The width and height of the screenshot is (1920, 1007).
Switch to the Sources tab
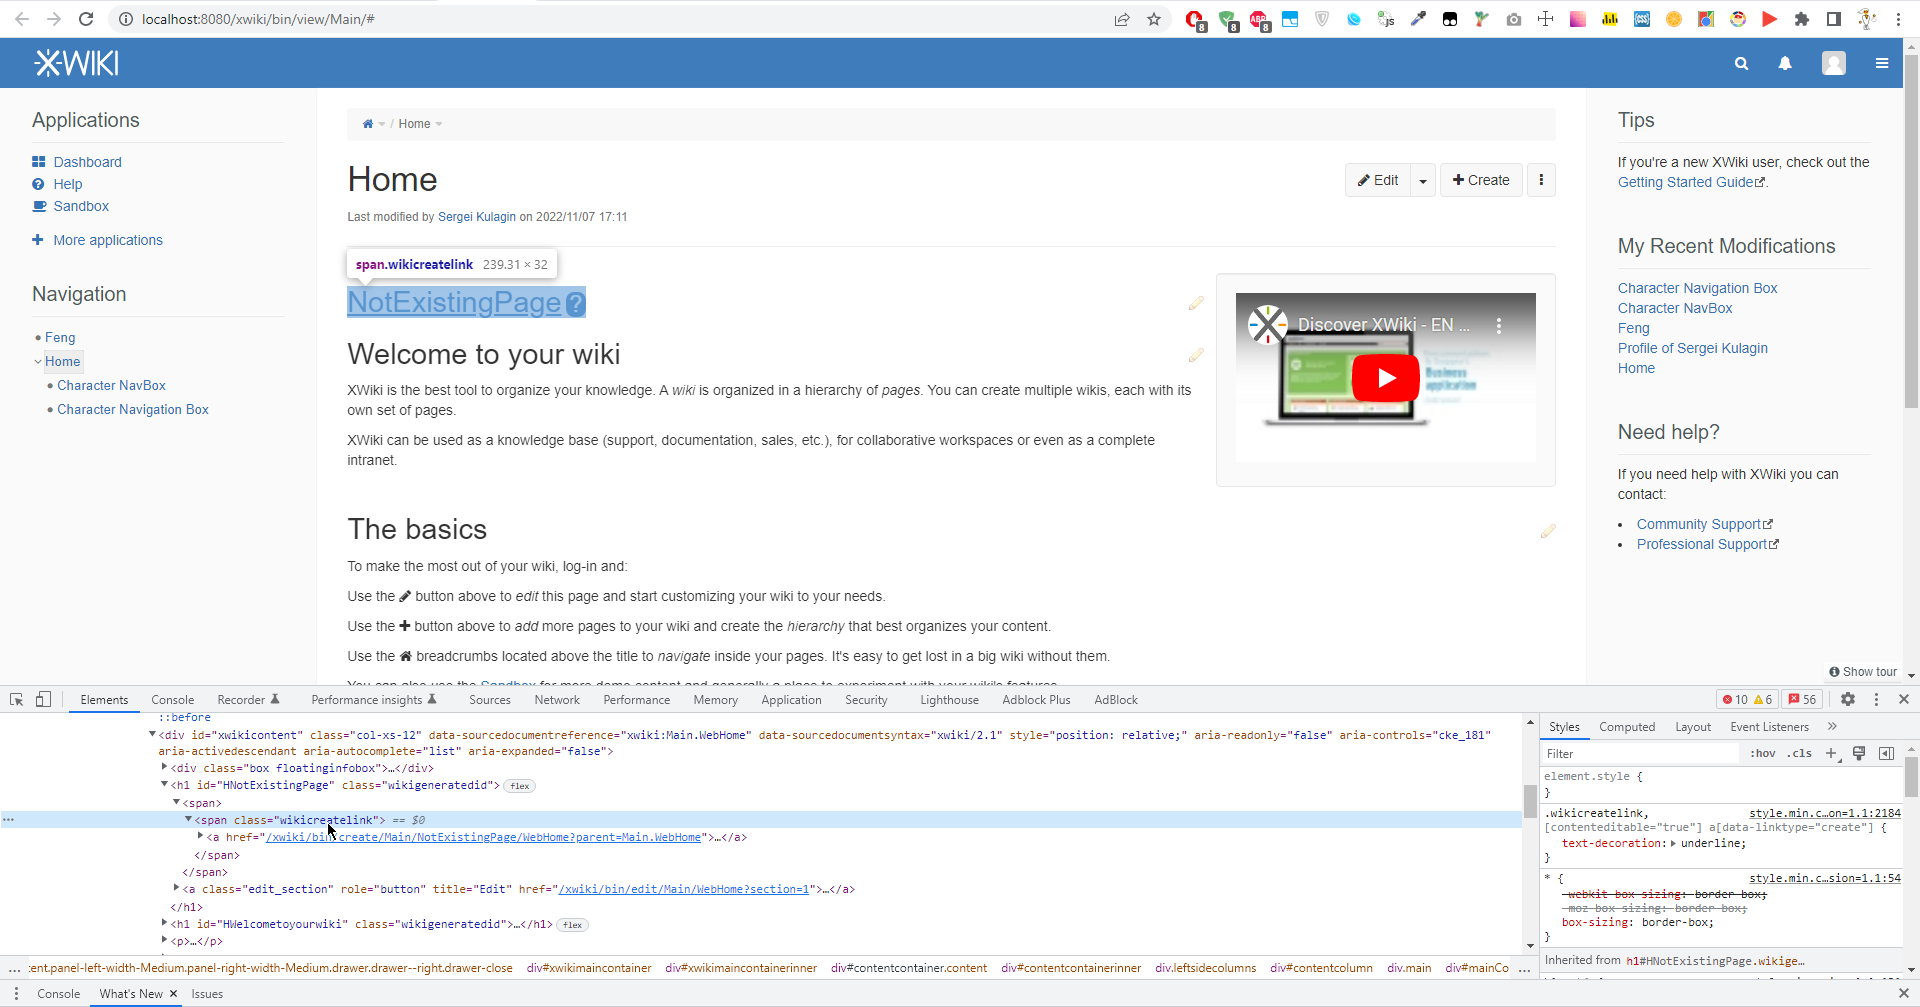pos(490,700)
